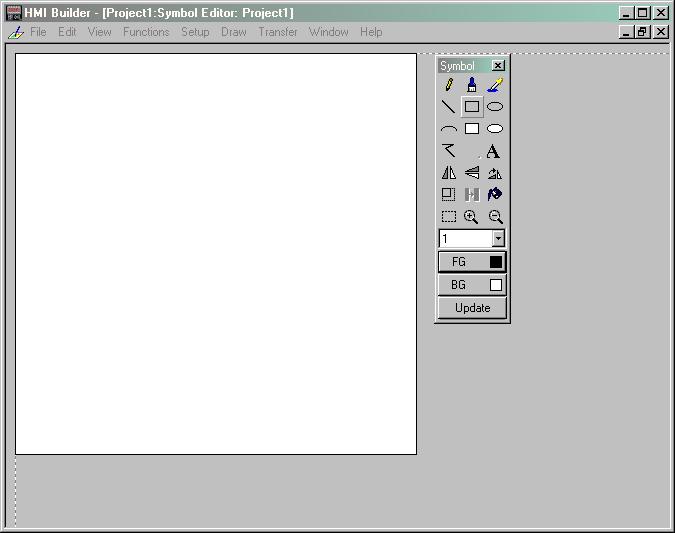Select the Polyline tool

click(449, 151)
